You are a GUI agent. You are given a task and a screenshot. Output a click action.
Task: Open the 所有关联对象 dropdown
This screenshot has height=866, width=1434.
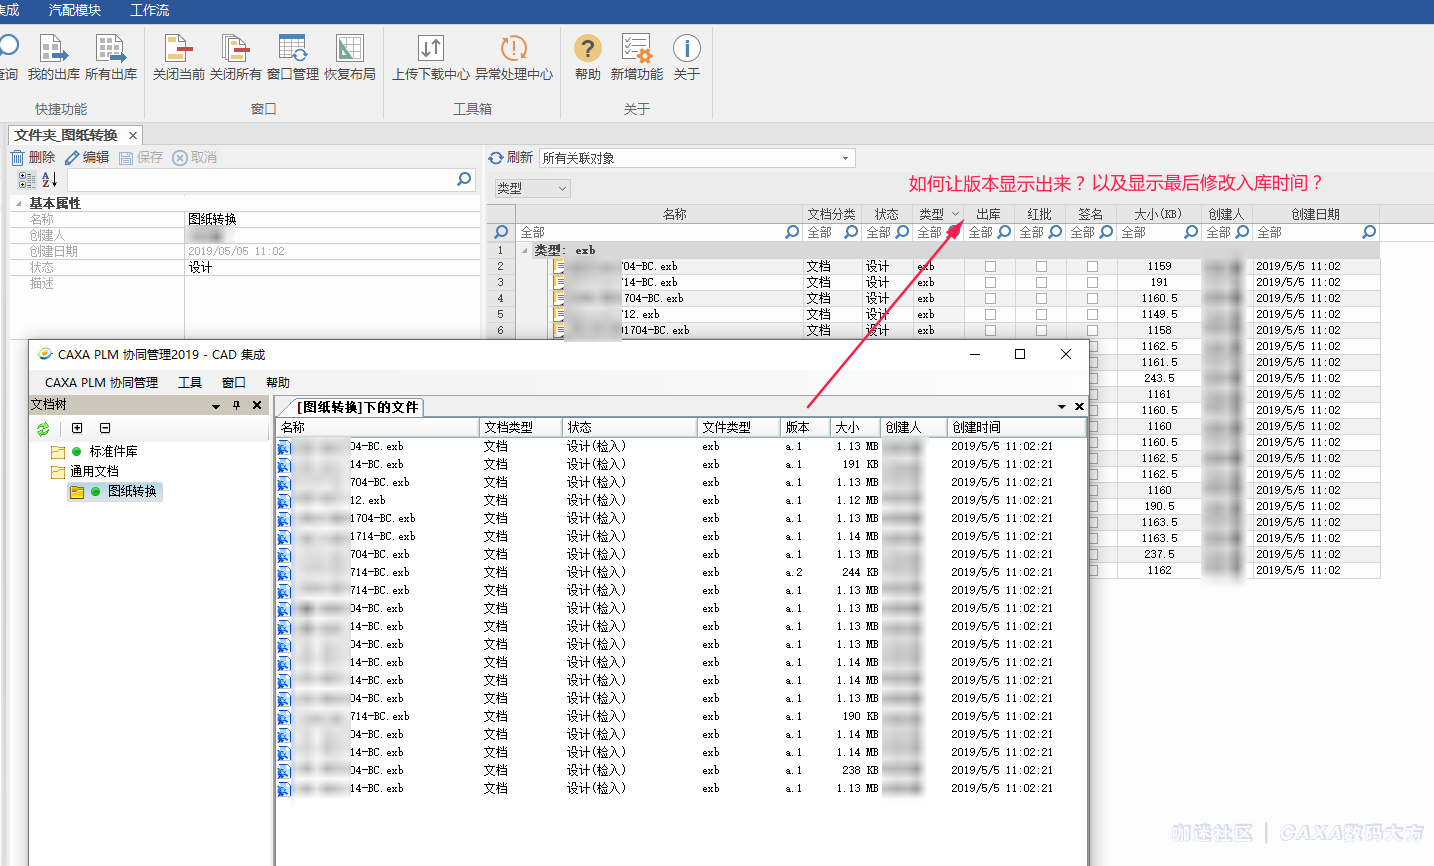[846, 158]
